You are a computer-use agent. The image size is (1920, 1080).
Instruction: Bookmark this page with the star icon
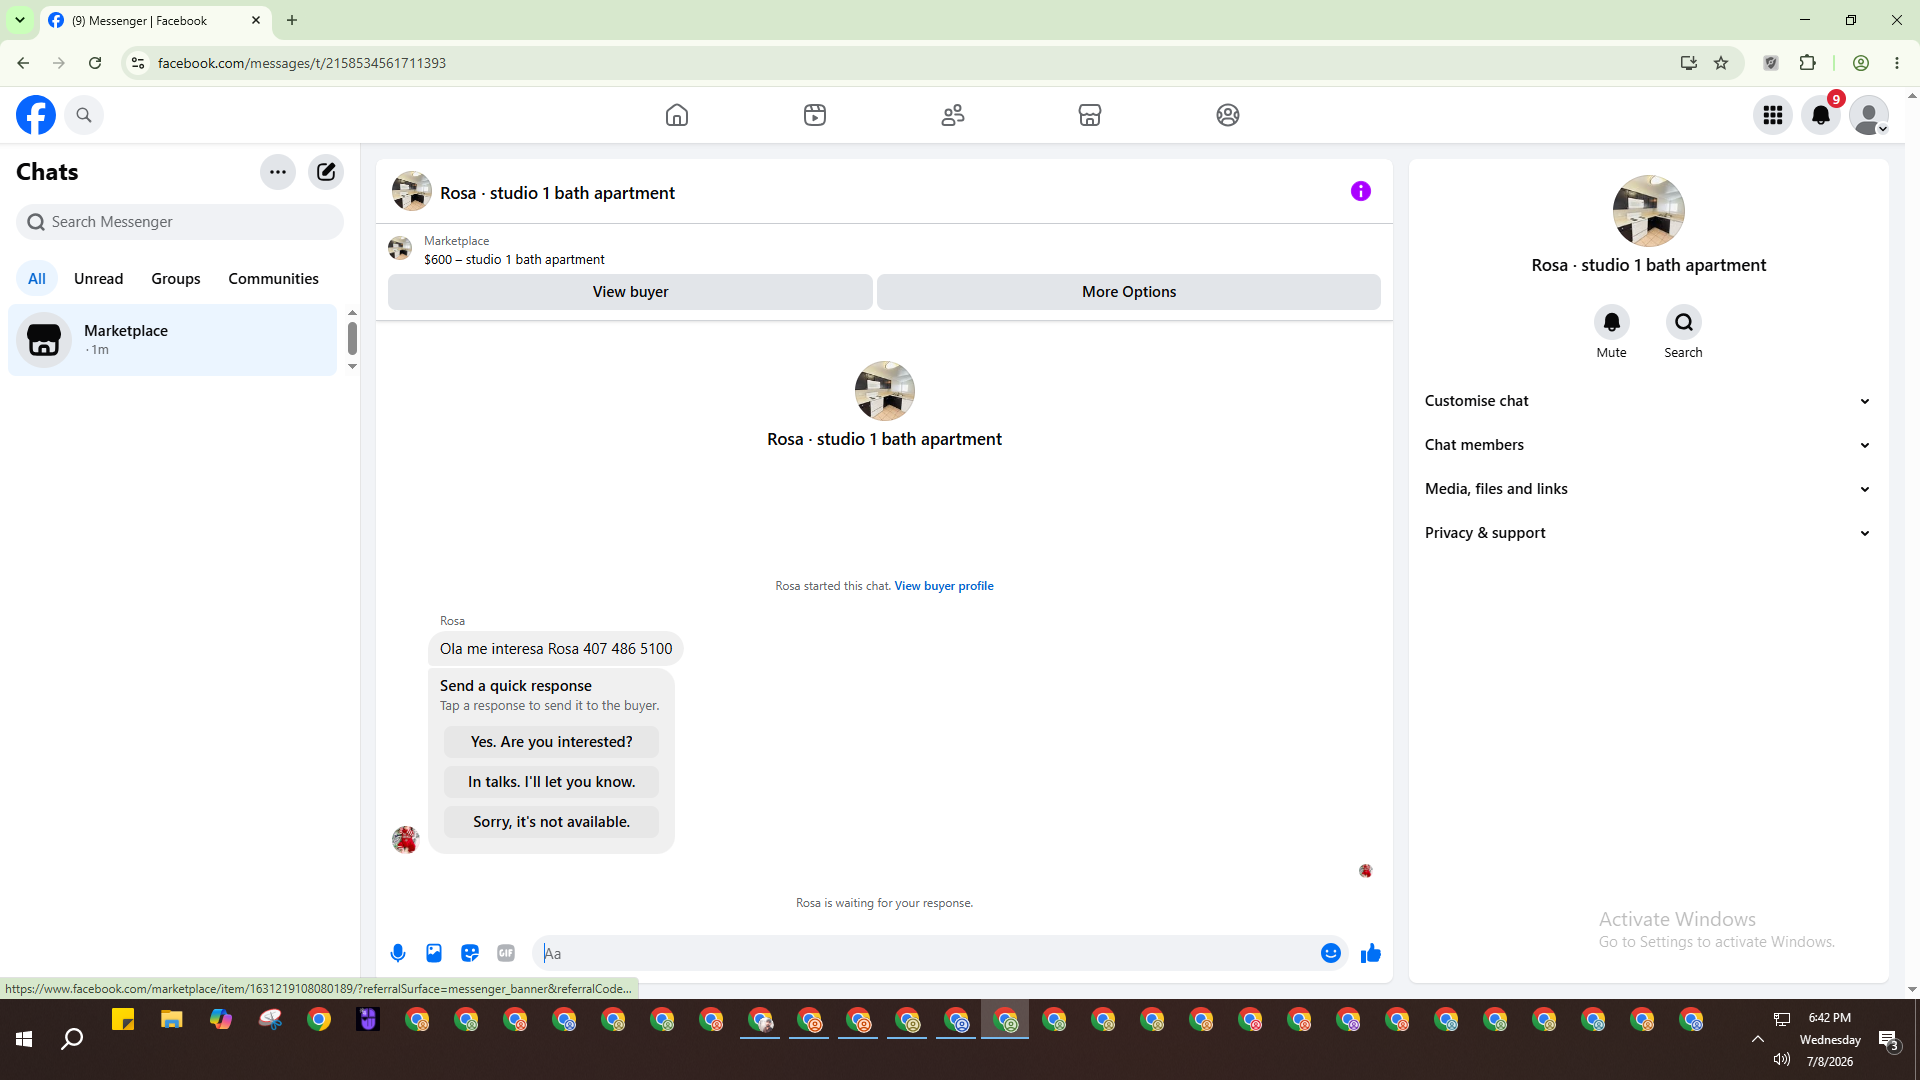tap(1721, 63)
